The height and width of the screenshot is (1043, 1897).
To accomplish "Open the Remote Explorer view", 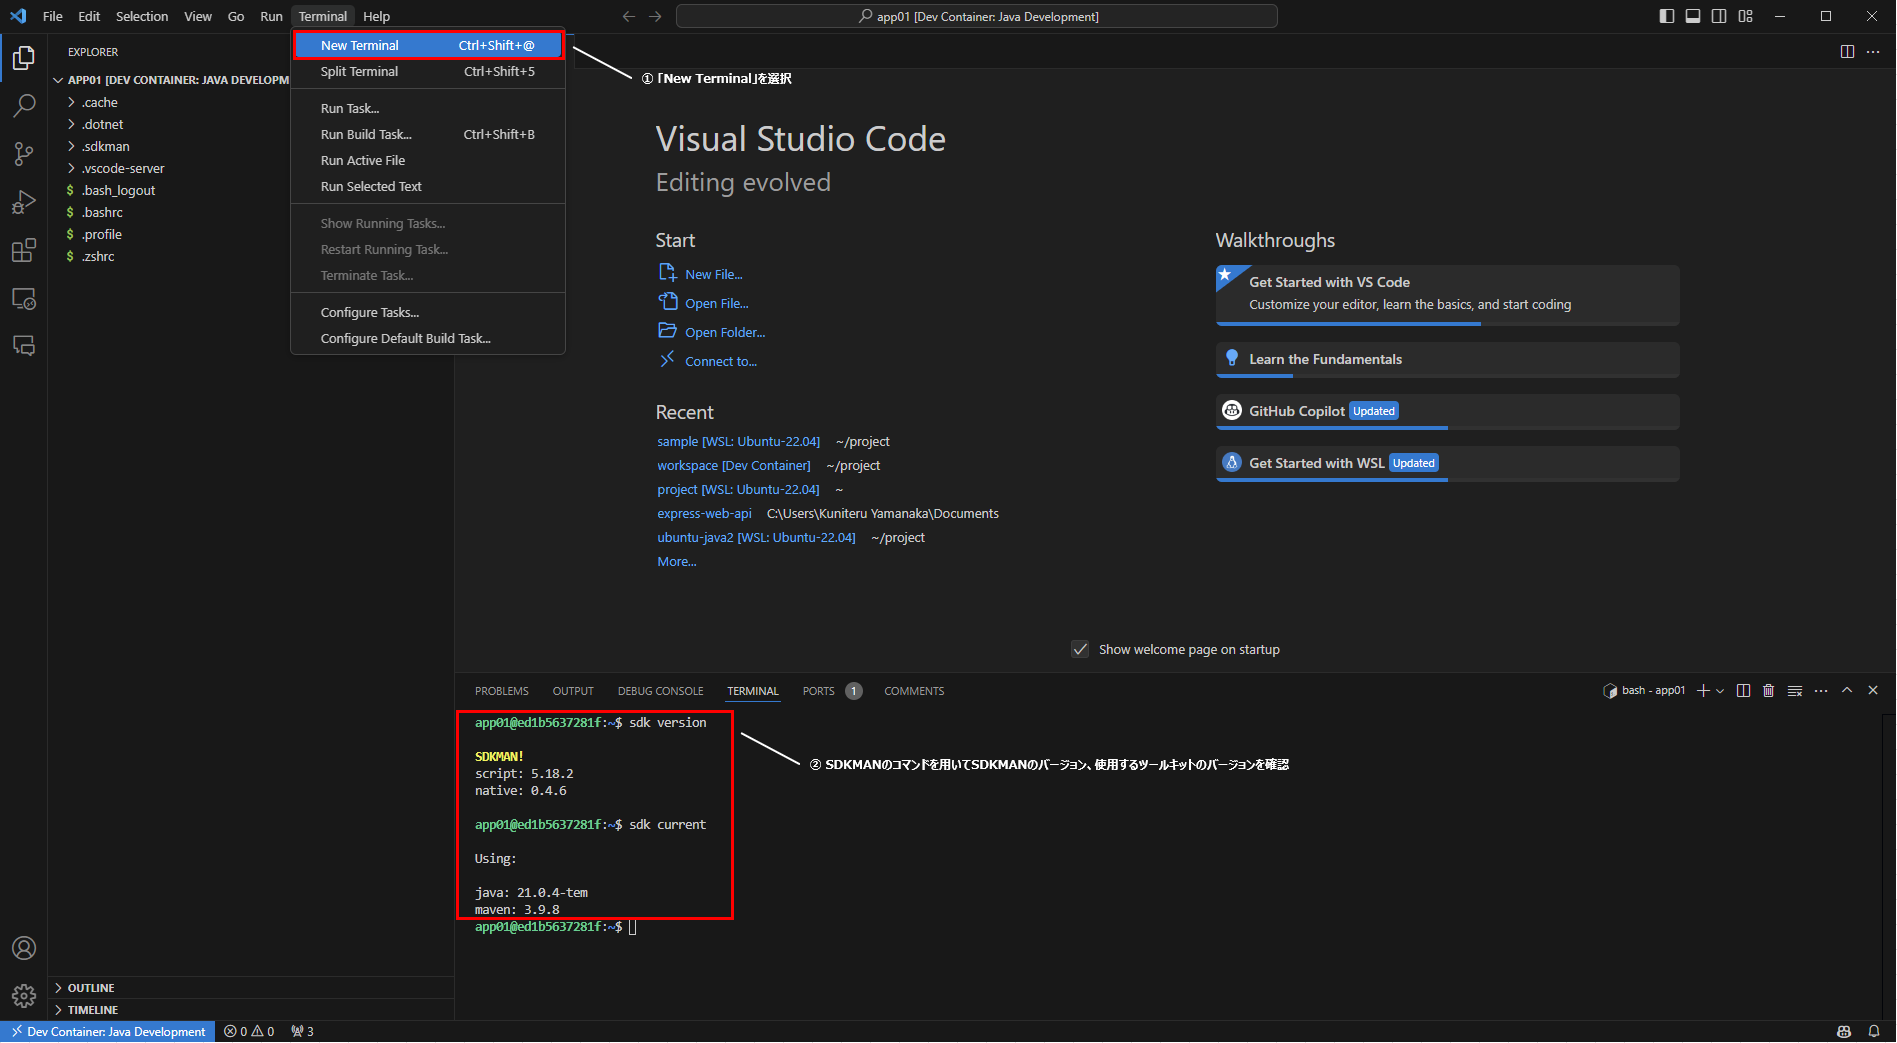I will click(23, 298).
